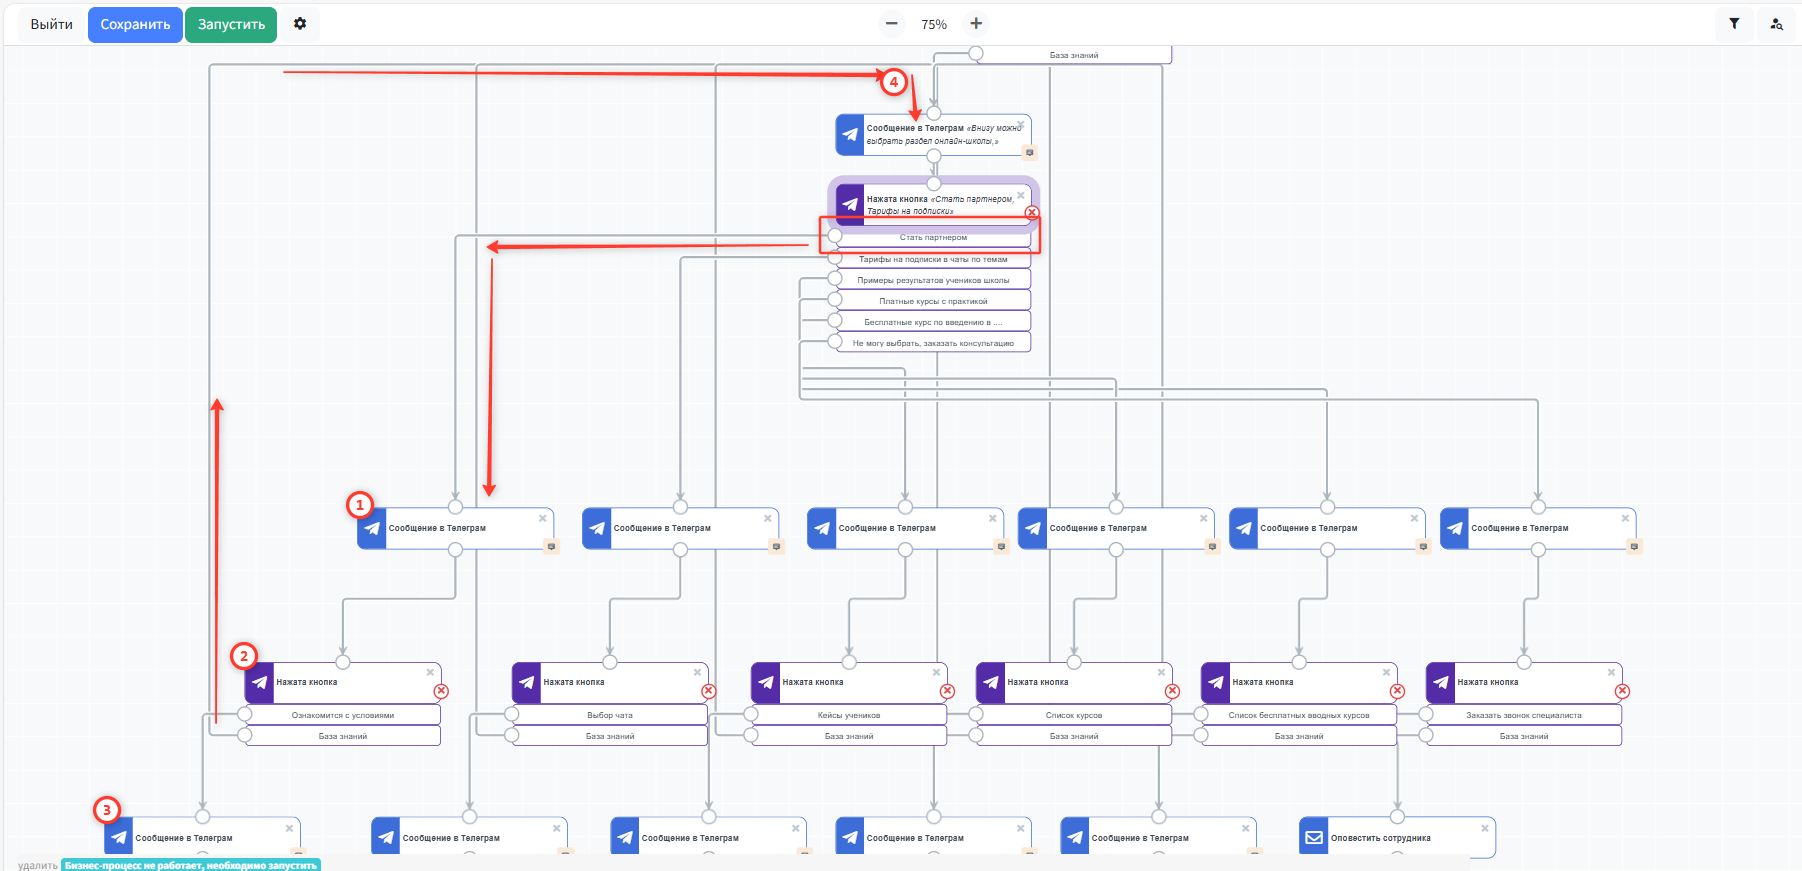Click the «Заказать звонок специалиста» option row
Viewport: 1802px width, 871px height.
(x=1523, y=715)
